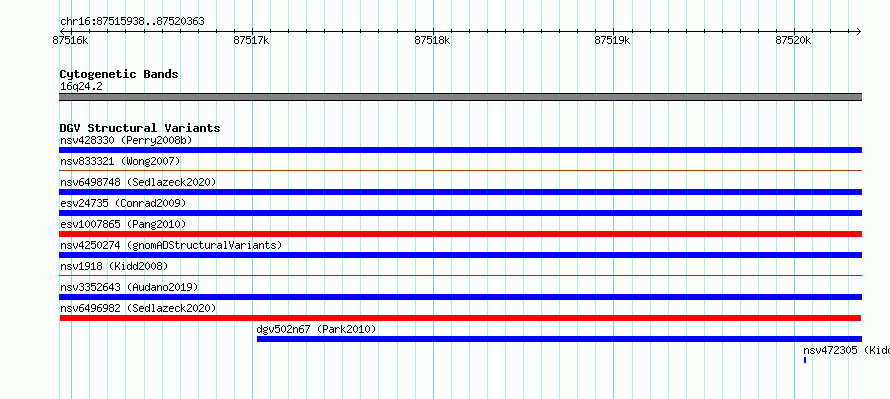Select the blue esv24735 variant bar

(x=460, y=213)
